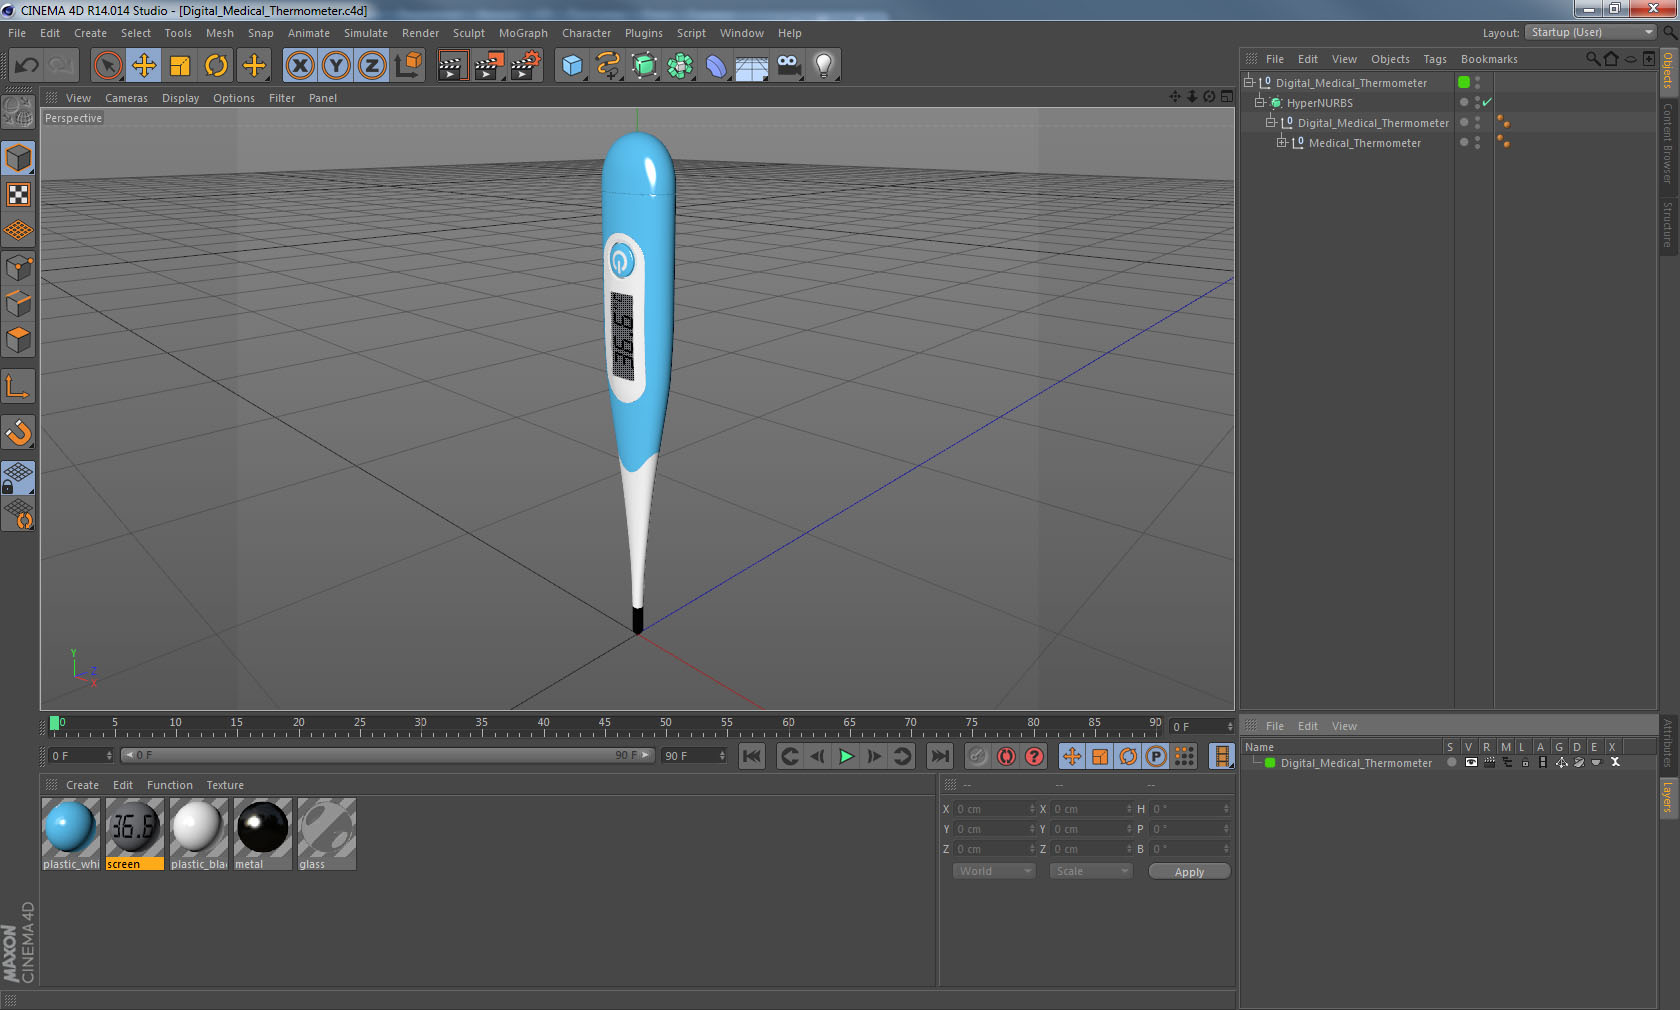Toggle Z axis lock

click(x=372, y=66)
